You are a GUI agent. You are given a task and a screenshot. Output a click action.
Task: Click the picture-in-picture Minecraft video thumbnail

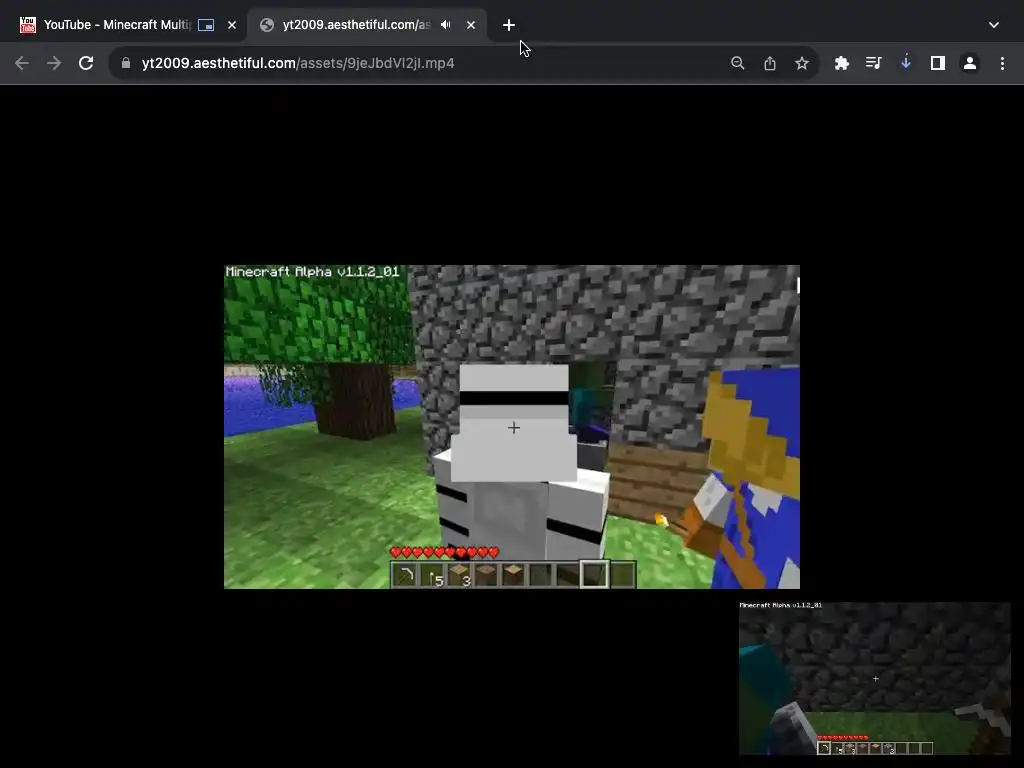point(874,678)
